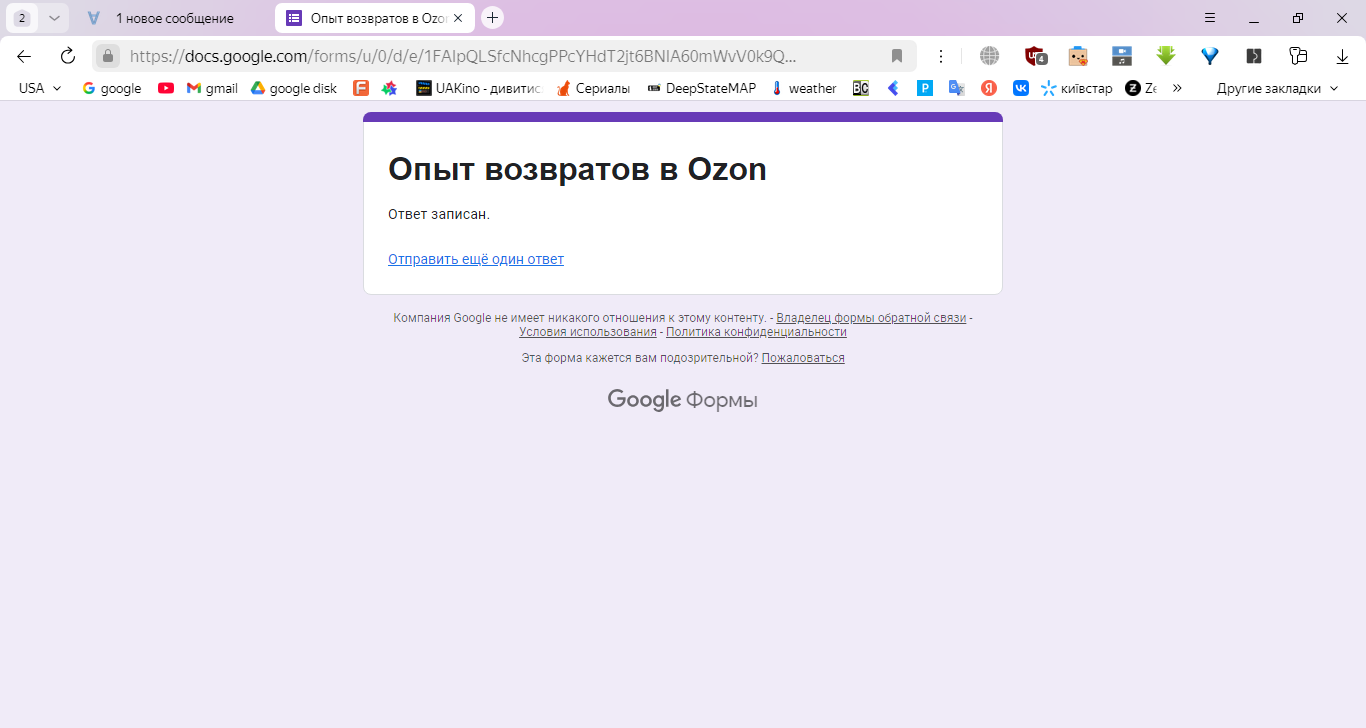This screenshot has width=1366, height=728.
Task: Click the padlock site security icon
Action: [108, 56]
